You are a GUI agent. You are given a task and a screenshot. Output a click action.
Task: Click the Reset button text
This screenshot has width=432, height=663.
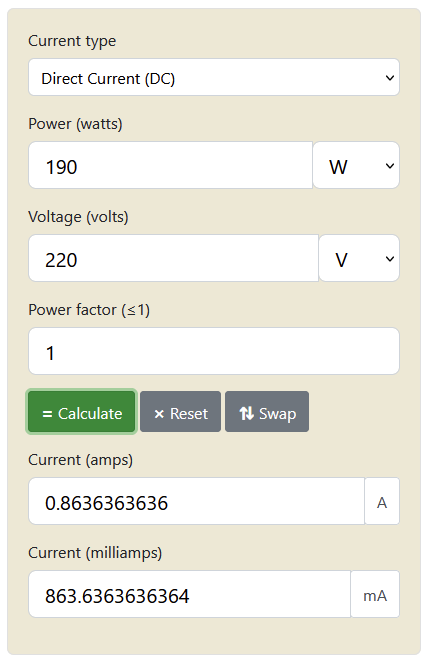point(189,414)
